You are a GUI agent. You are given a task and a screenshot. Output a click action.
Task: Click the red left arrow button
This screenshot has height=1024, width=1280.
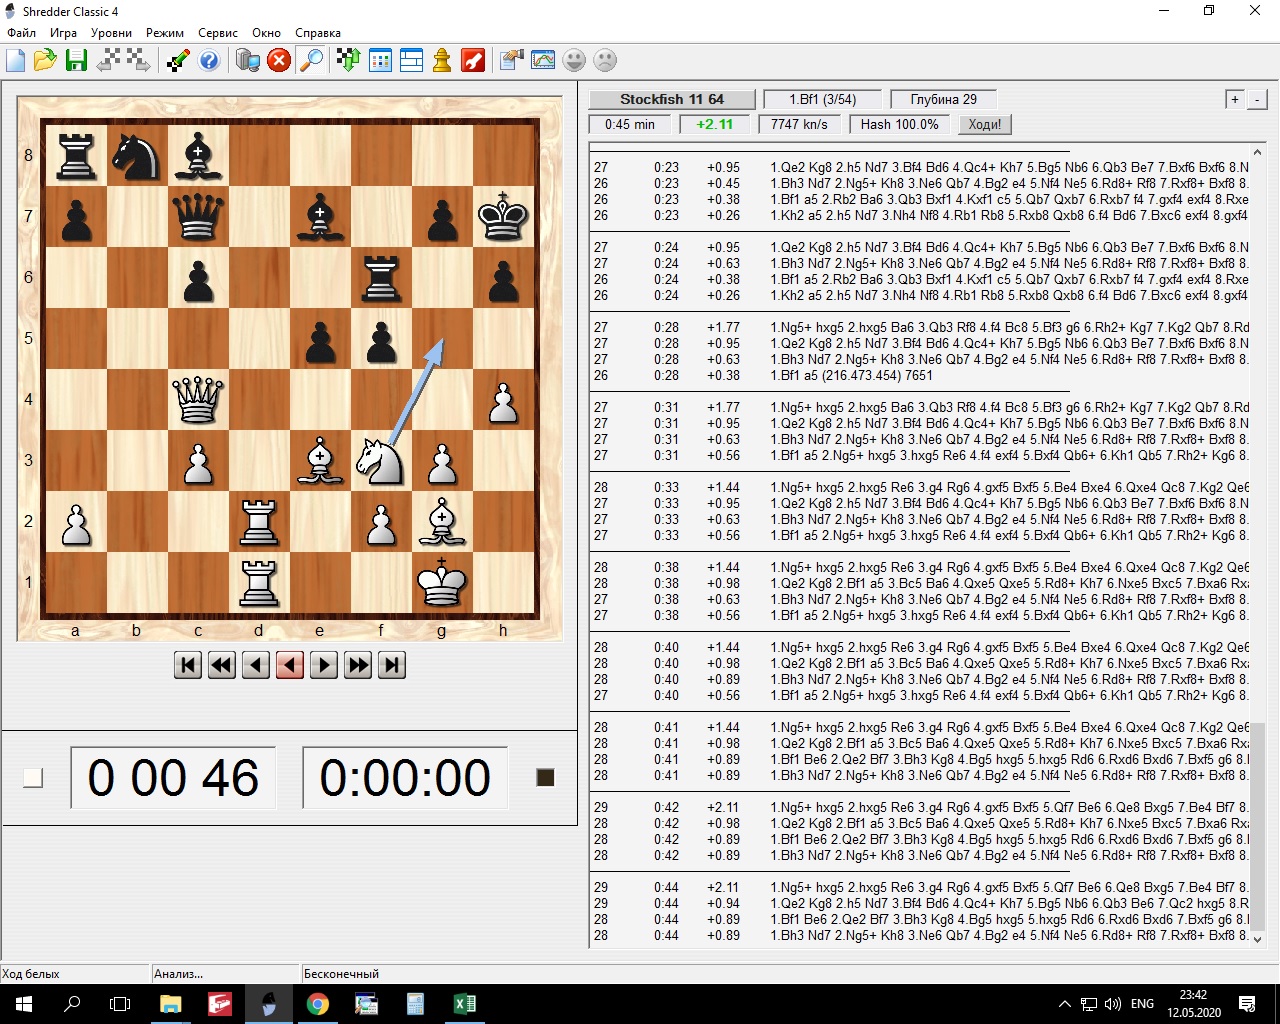click(x=290, y=665)
